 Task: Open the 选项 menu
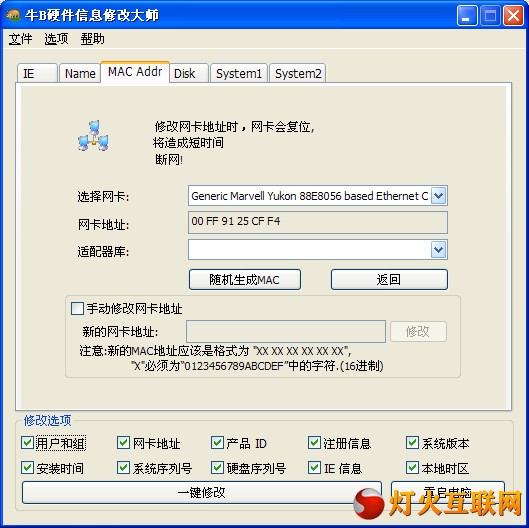click(x=56, y=39)
